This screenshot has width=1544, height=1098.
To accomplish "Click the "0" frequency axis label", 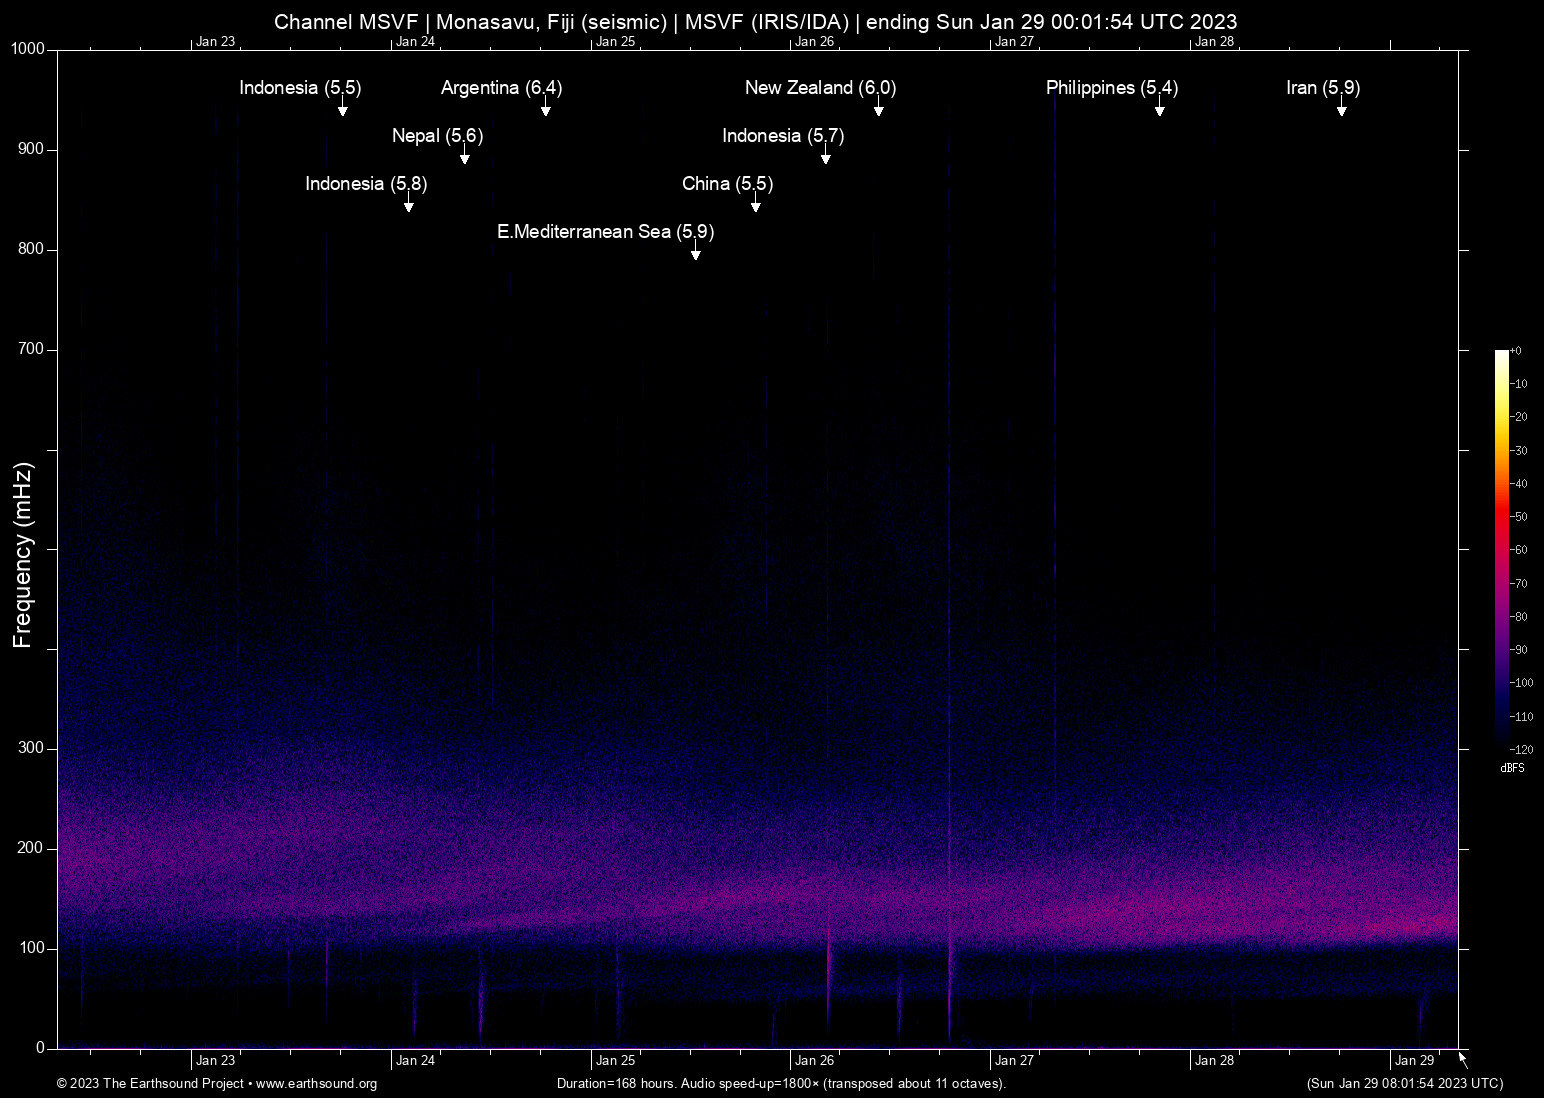I will (41, 1048).
